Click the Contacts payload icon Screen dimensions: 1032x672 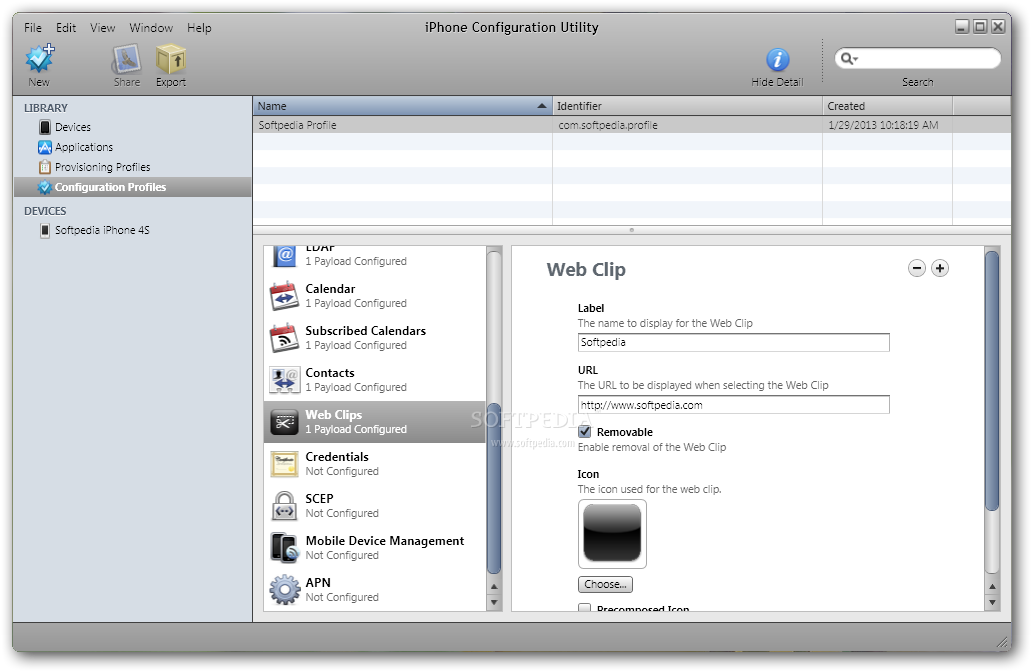point(284,380)
